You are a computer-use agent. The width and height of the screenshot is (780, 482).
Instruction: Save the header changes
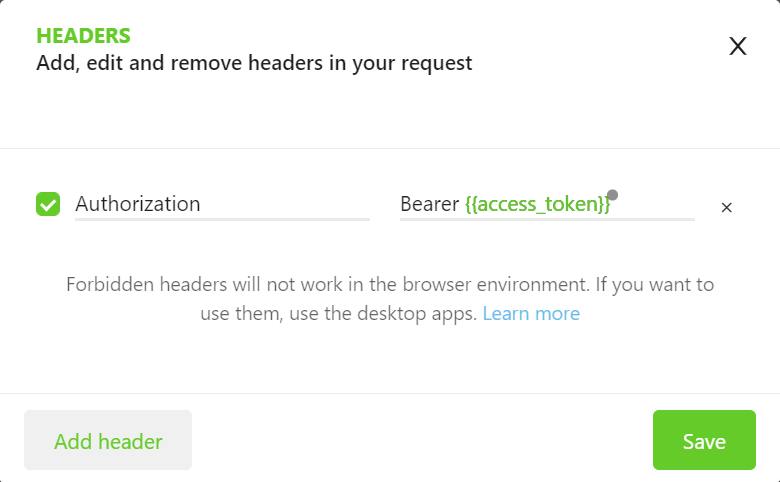tap(704, 440)
